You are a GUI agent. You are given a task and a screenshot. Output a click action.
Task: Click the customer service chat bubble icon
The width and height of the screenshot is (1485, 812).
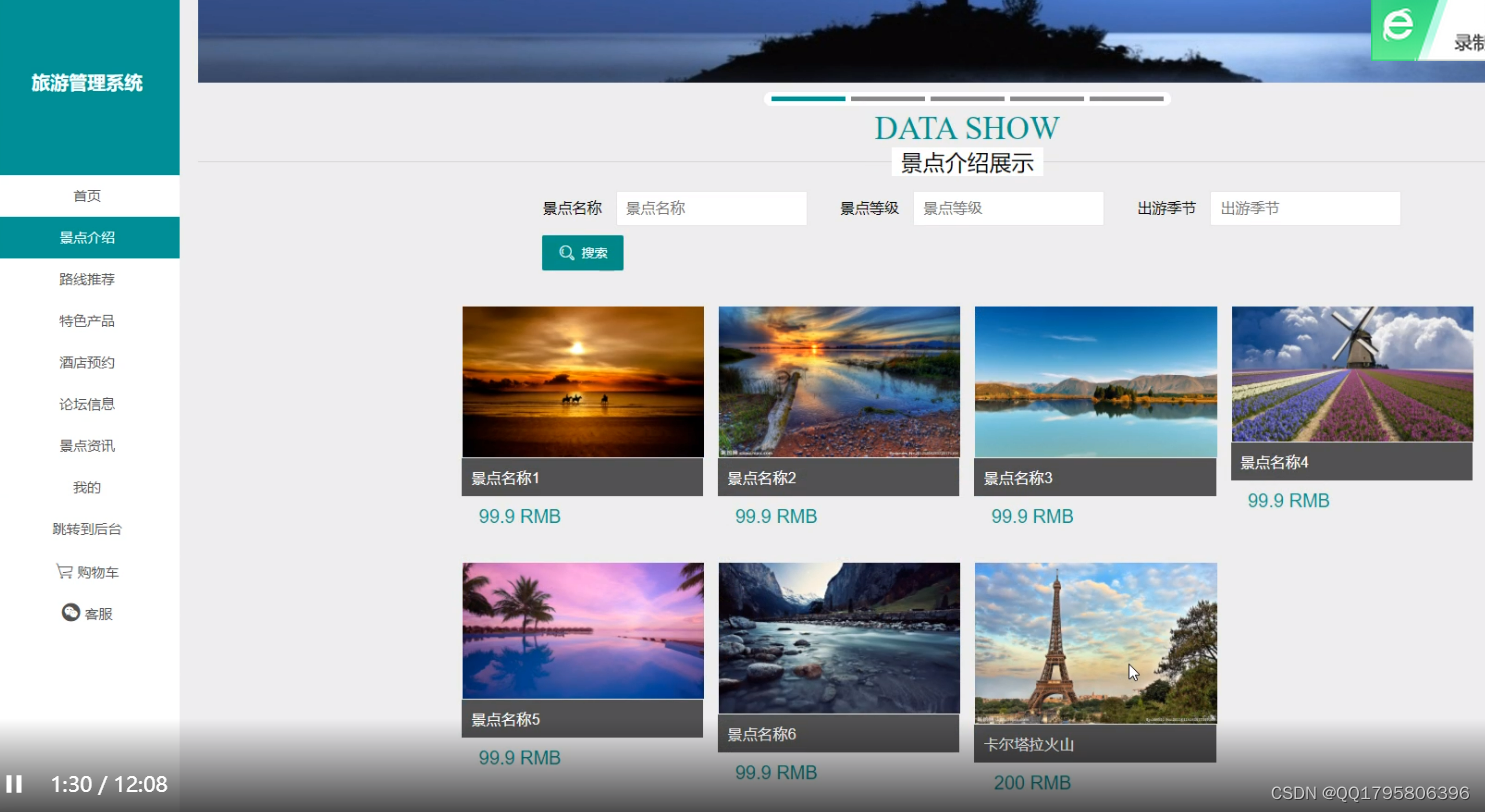(x=71, y=612)
